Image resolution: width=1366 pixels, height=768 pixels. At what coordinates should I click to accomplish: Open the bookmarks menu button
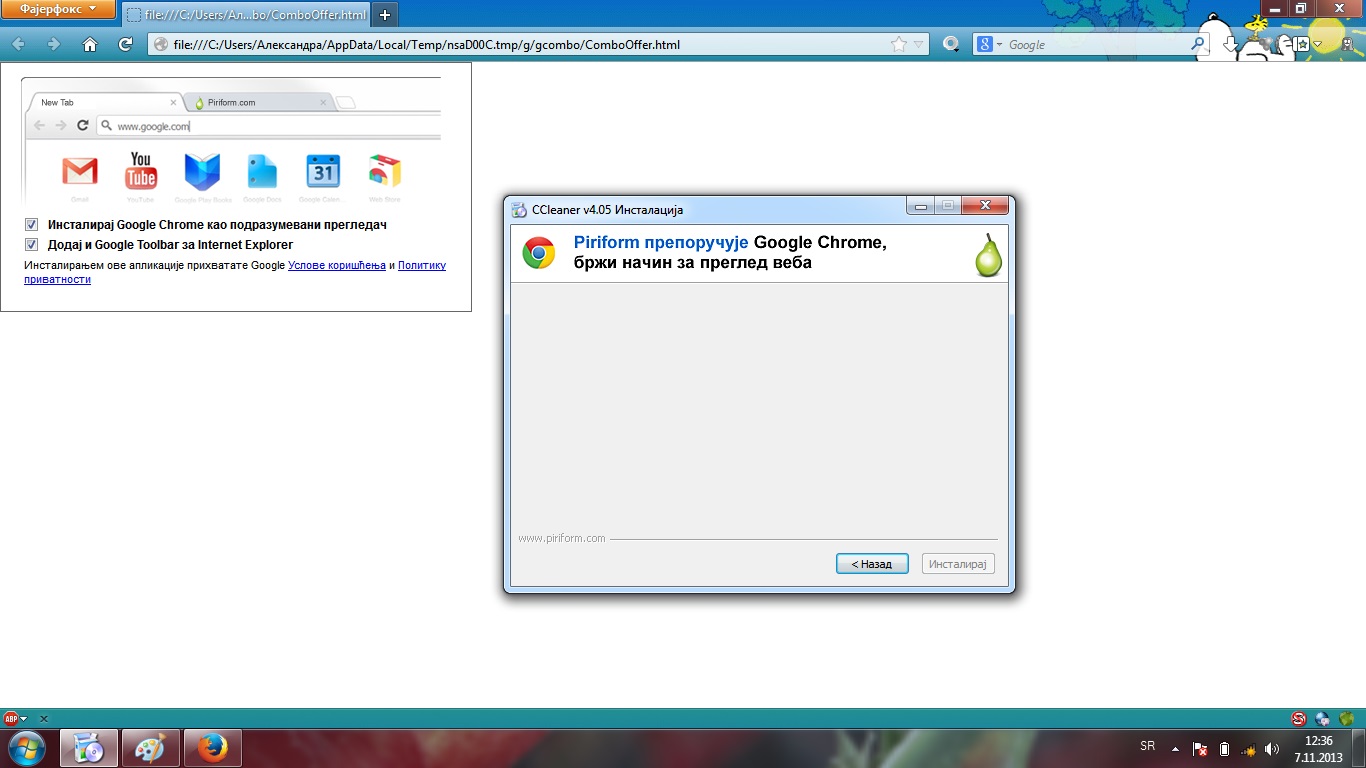click(x=1302, y=44)
